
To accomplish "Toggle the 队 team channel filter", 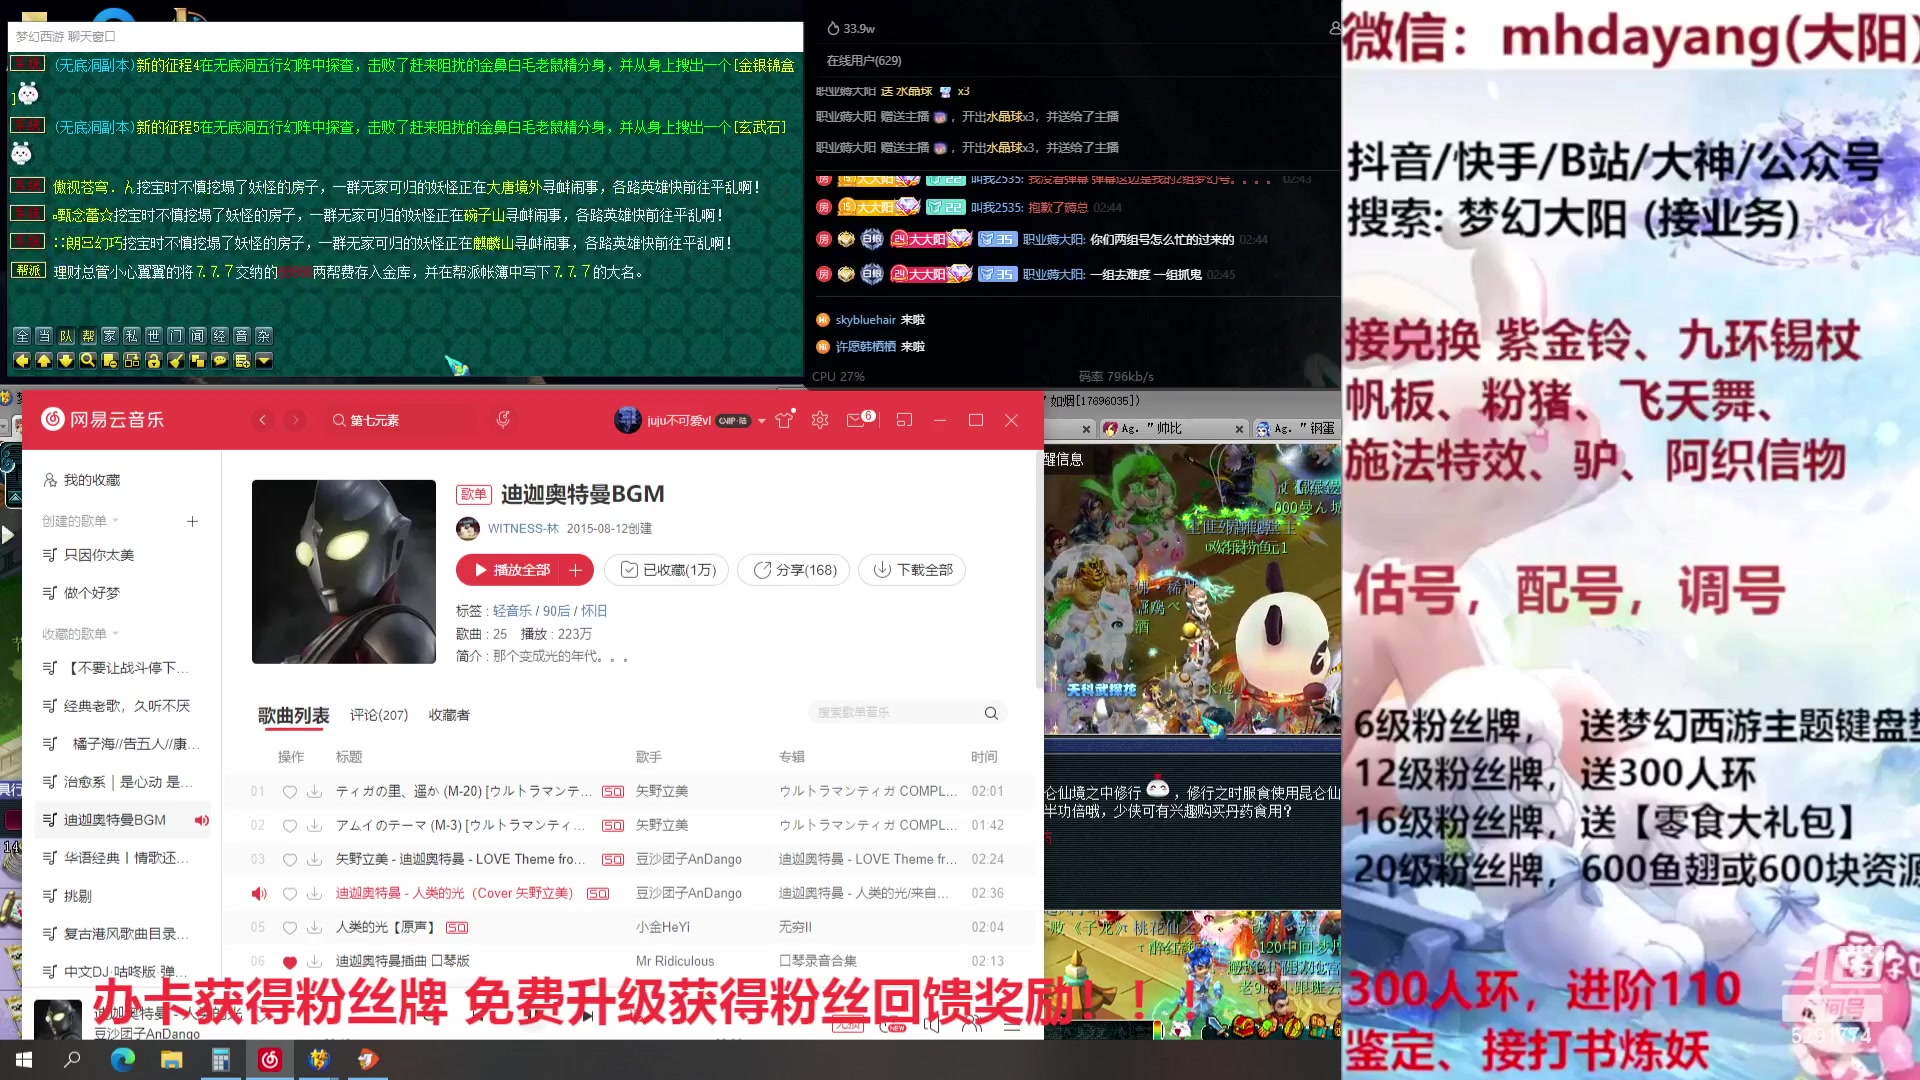I will [66, 336].
